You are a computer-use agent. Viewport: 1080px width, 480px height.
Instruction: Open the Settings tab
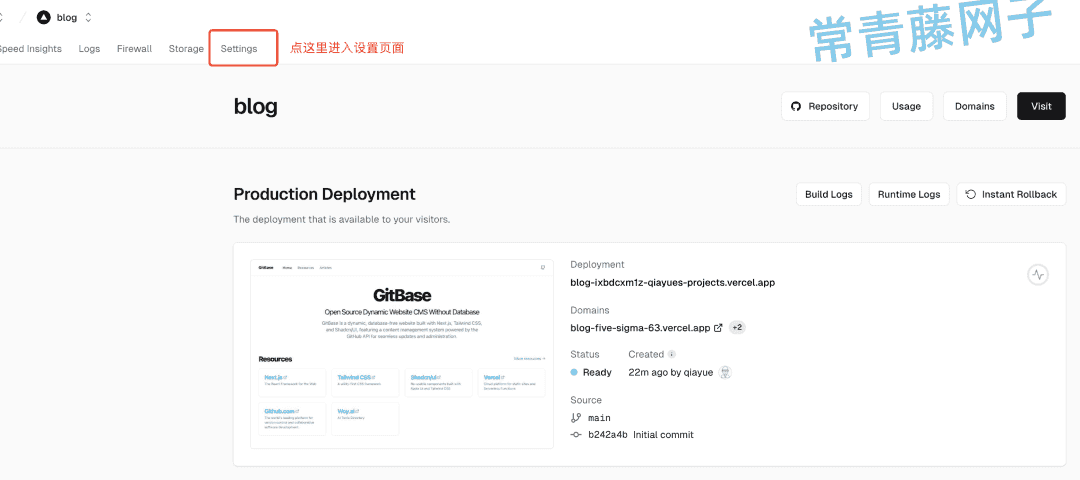tap(239, 49)
